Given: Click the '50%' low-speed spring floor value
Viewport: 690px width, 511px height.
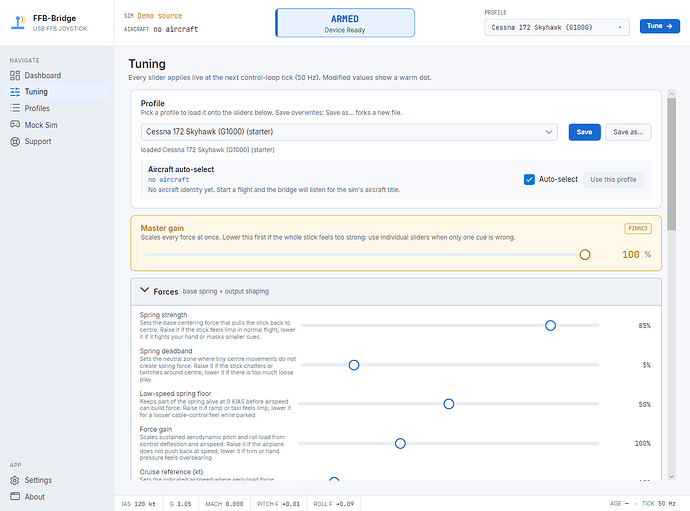Looking at the screenshot, I should pyautogui.click(x=644, y=404).
